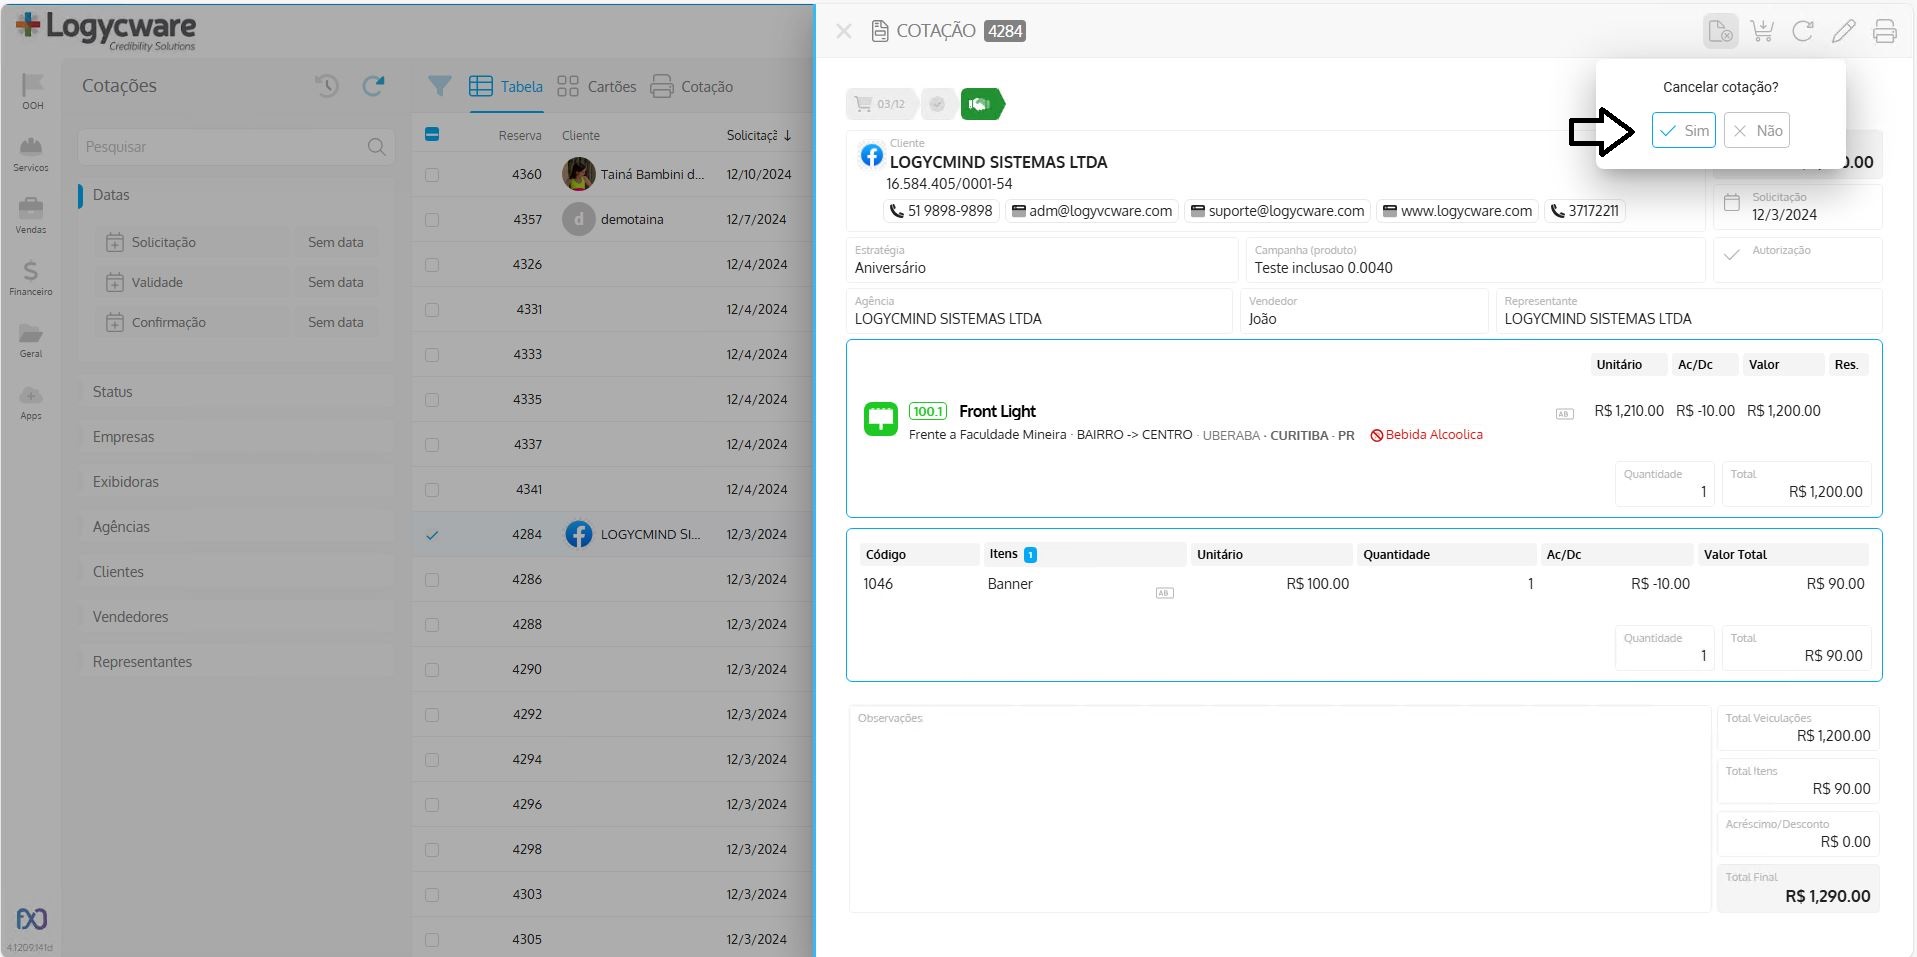
Task: Click the grey check status chip
Action: tap(937, 104)
